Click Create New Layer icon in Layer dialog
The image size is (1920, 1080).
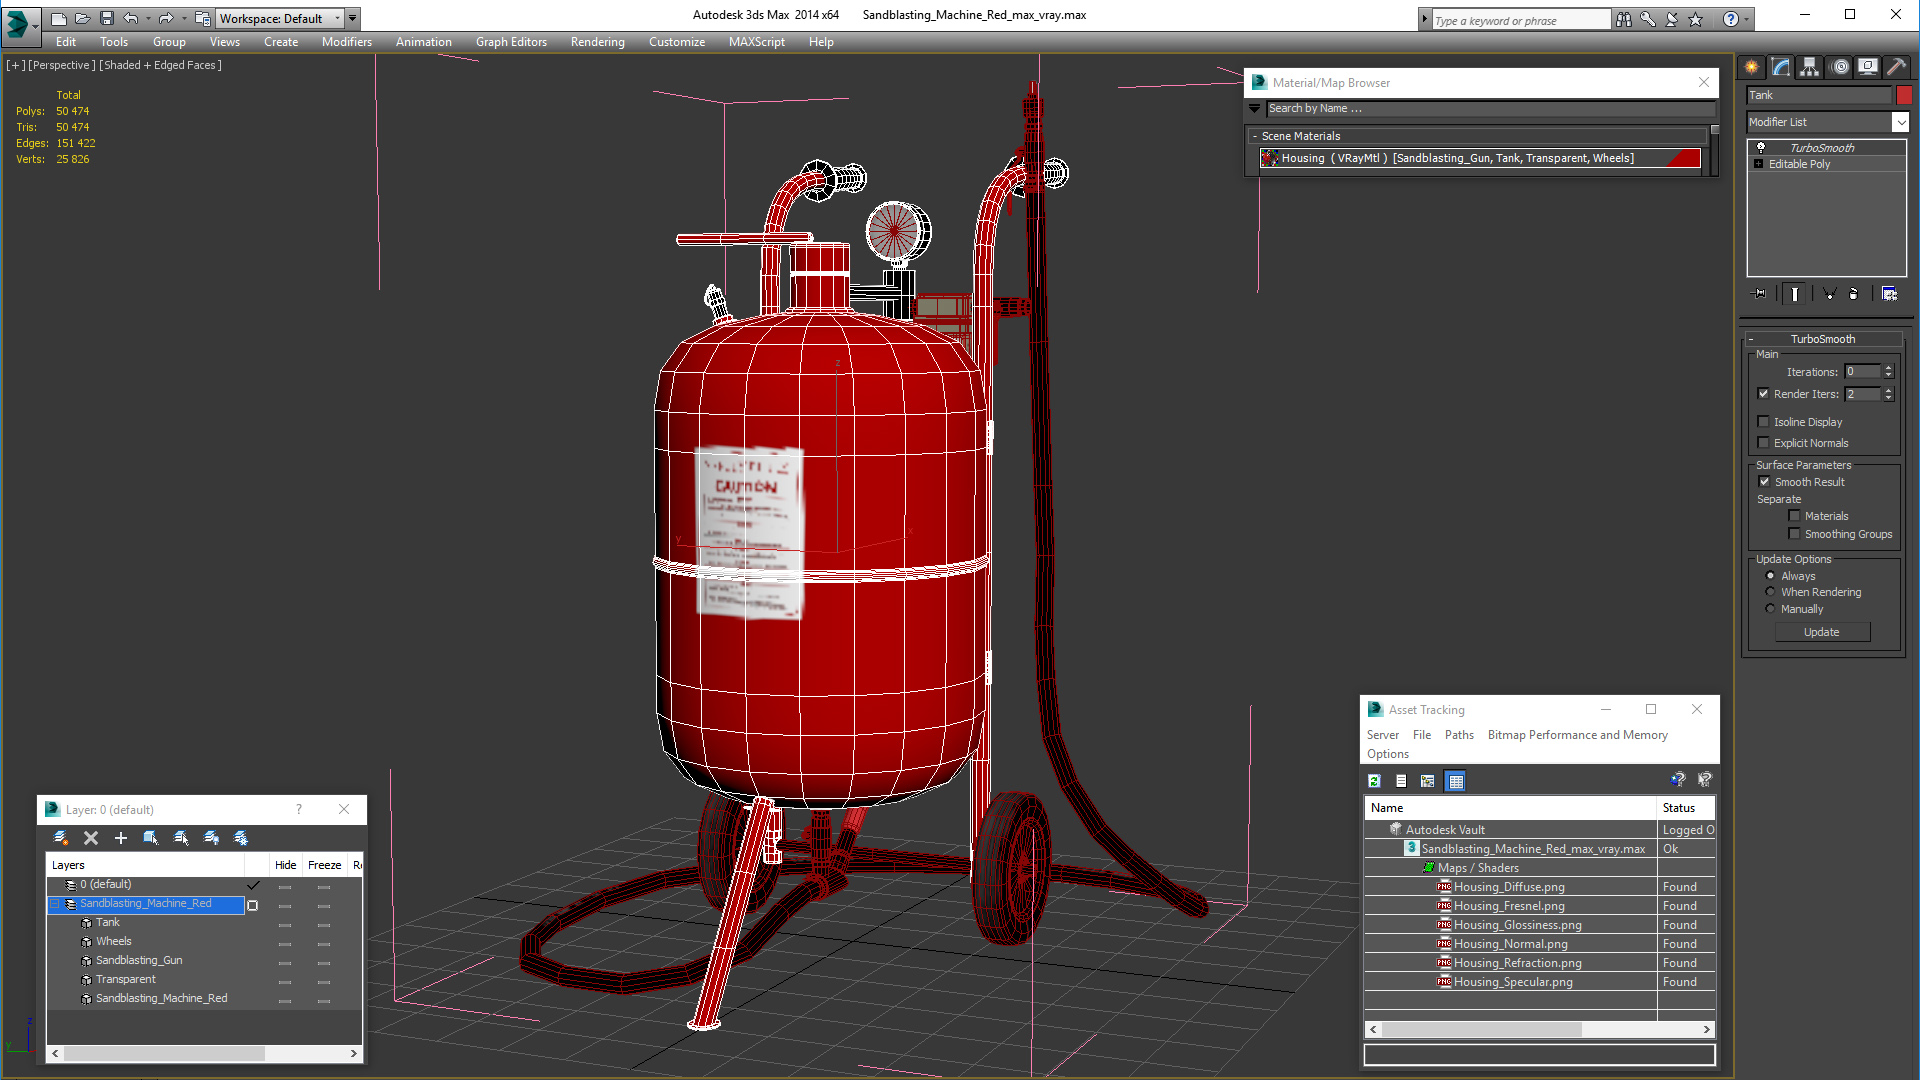pos(61,838)
